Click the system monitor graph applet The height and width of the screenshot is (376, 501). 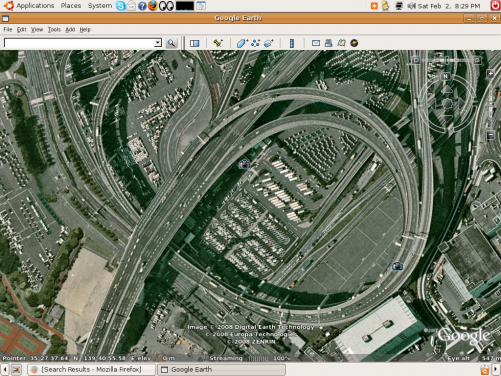pyautogui.click(x=185, y=6)
